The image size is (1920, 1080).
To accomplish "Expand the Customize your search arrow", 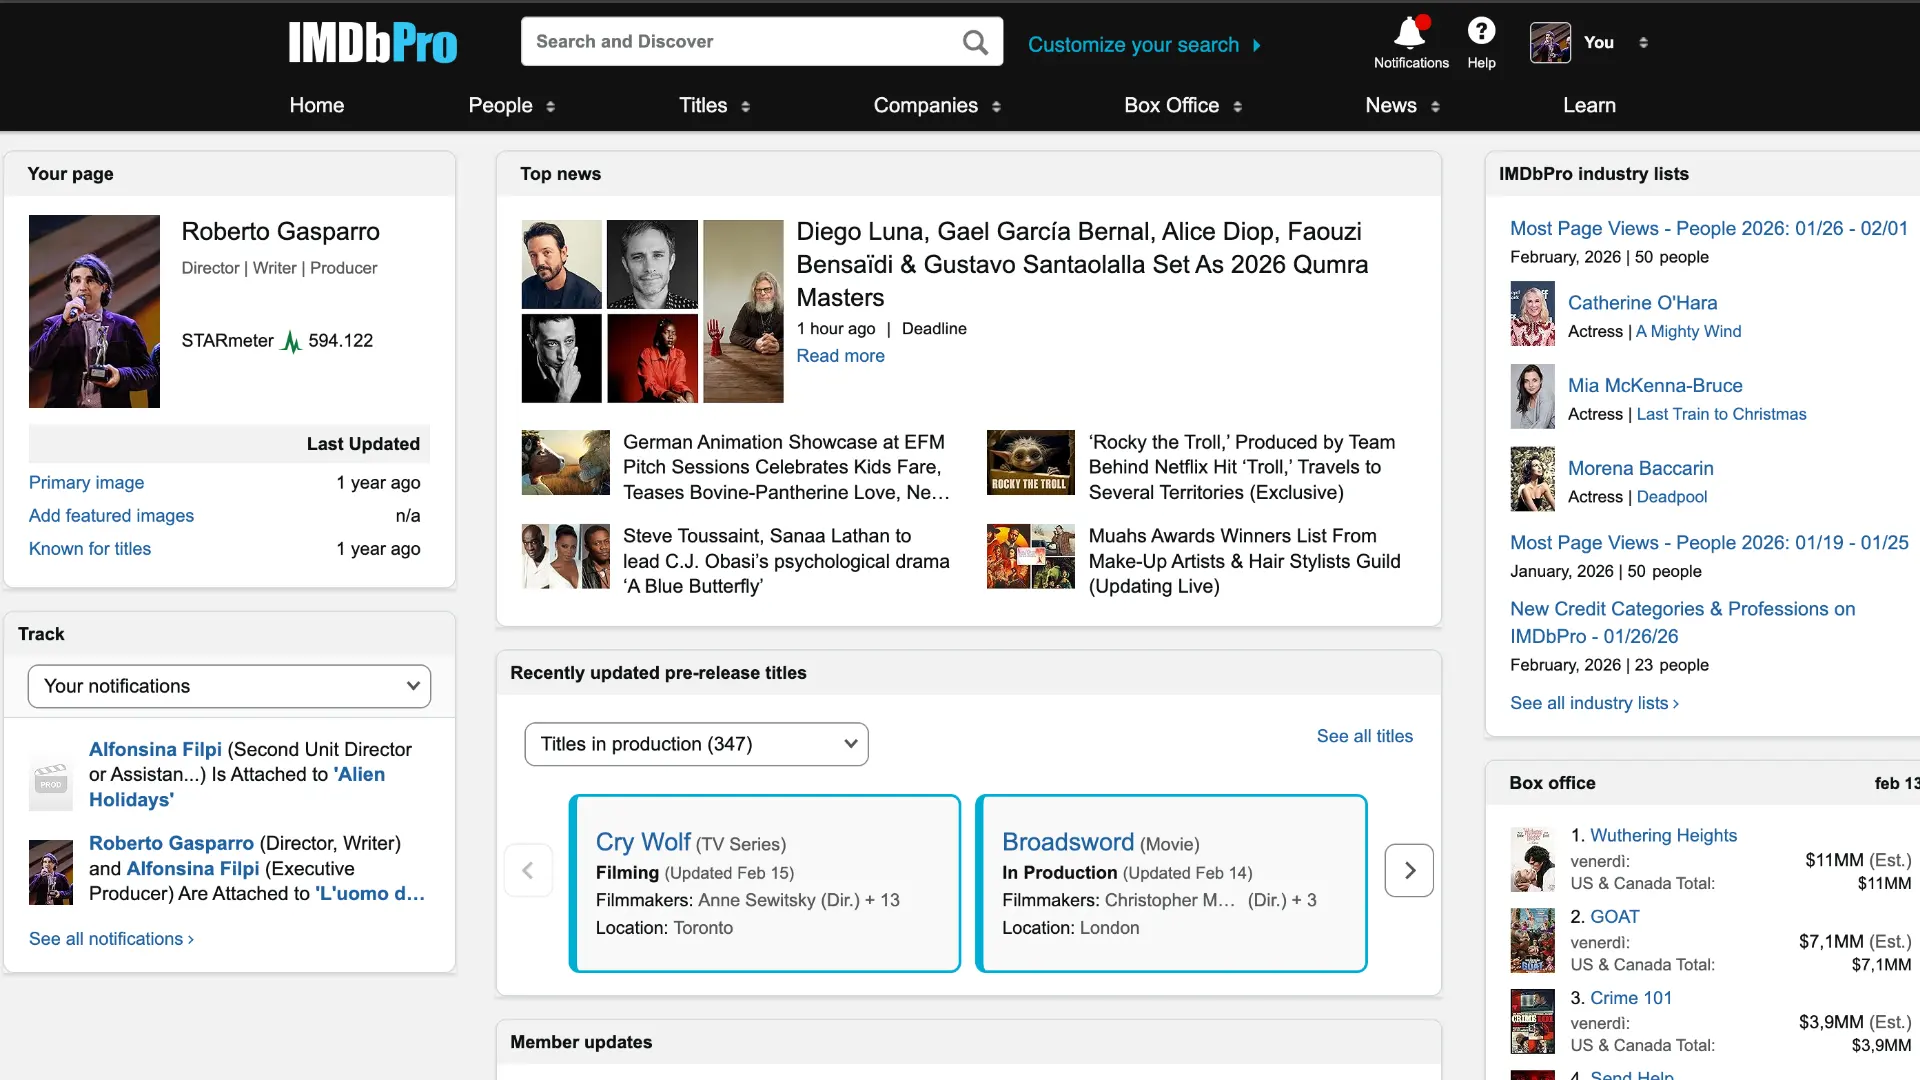I will point(1257,45).
